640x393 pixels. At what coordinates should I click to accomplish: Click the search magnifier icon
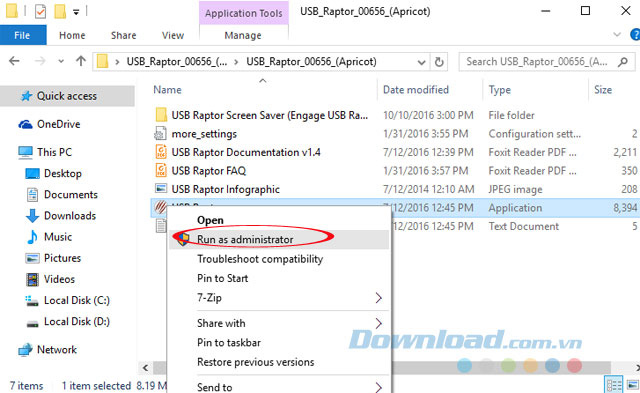(x=623, y=62)
